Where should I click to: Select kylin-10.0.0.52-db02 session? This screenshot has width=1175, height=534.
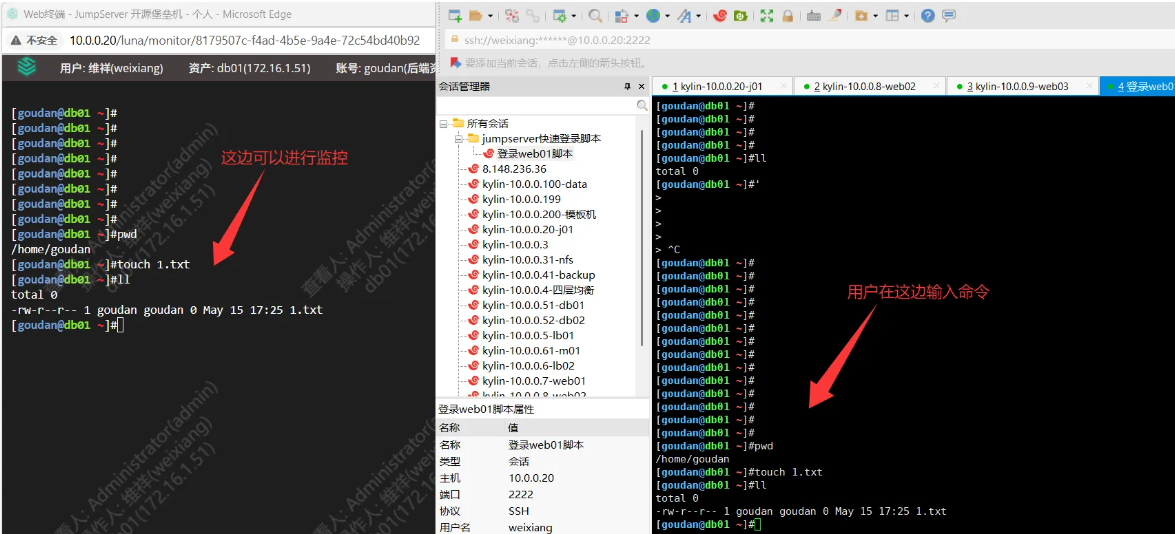tap(534, 320)
